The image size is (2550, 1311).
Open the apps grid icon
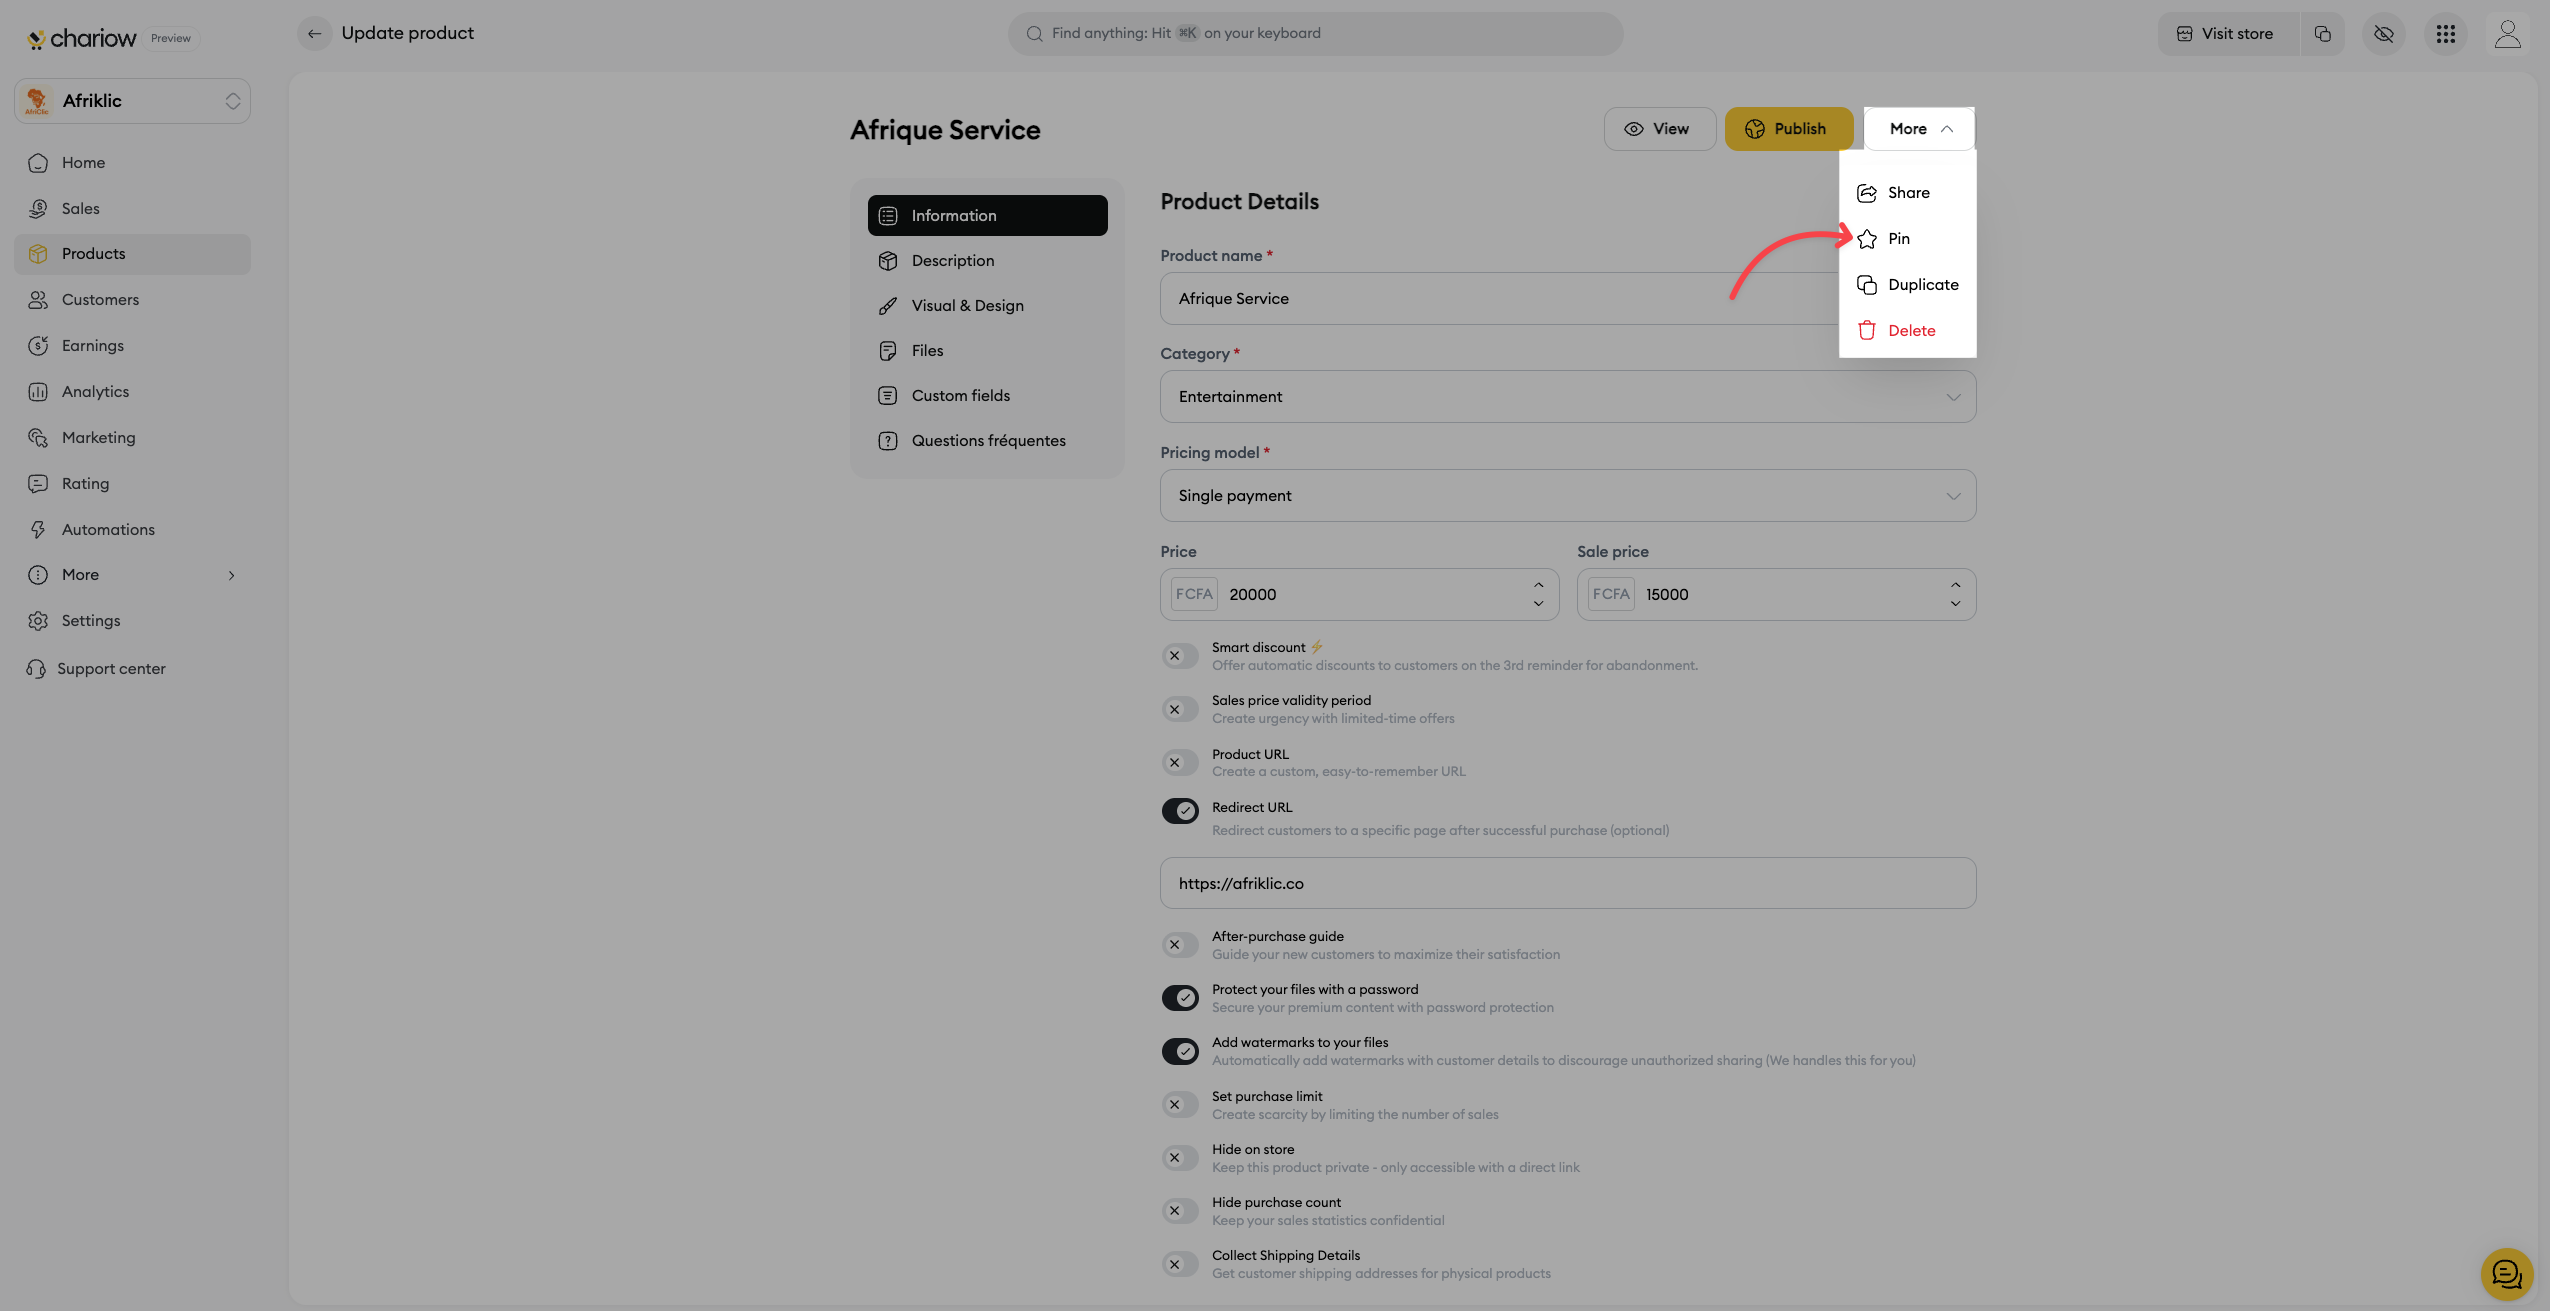coord(2445,34)
